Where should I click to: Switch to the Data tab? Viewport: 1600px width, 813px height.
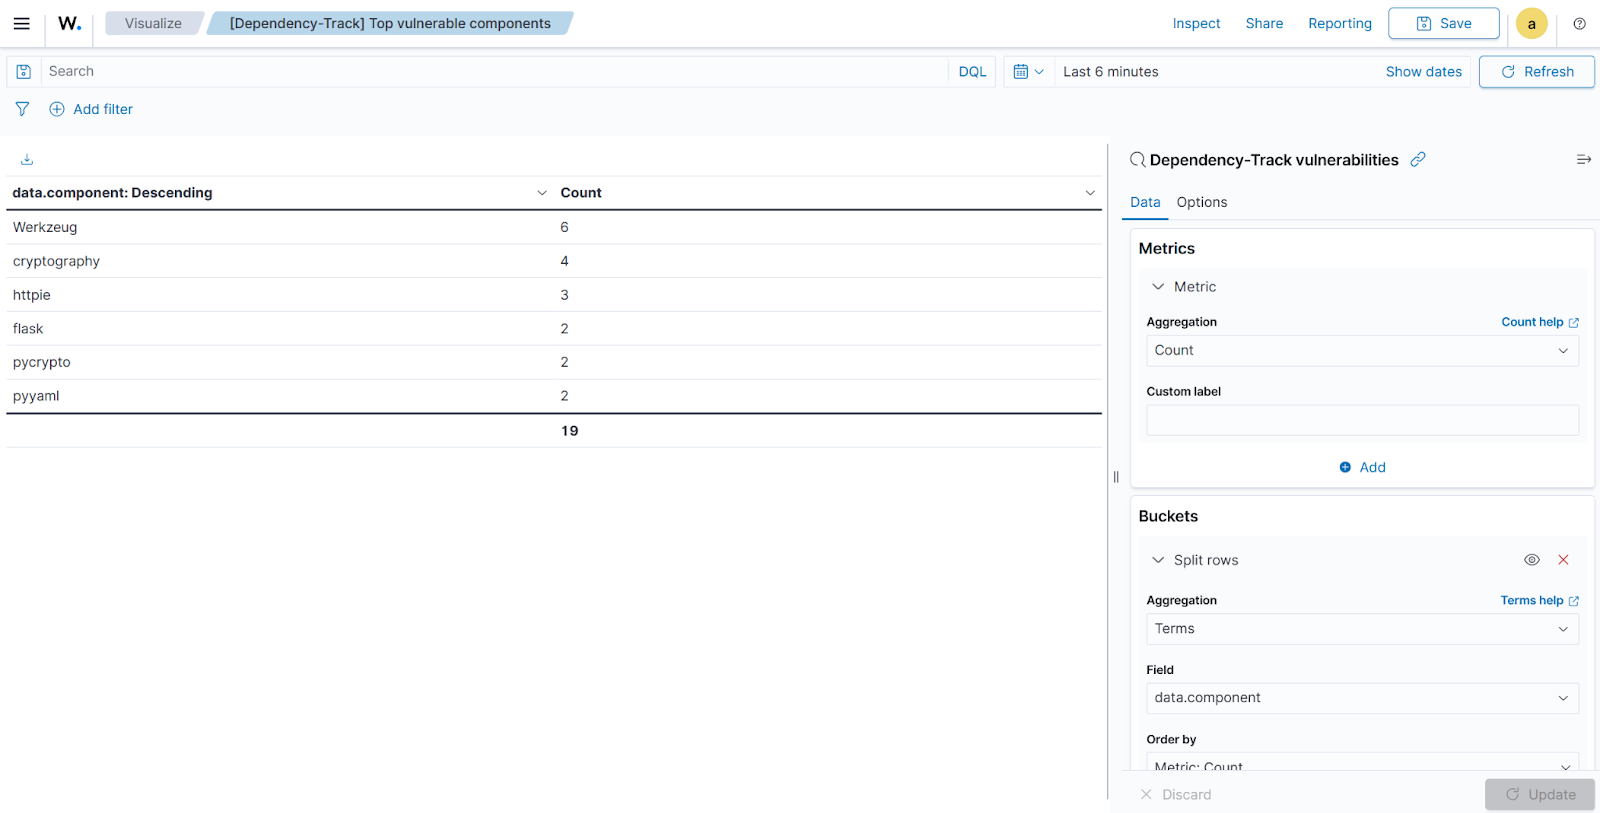coord(1145,202)
